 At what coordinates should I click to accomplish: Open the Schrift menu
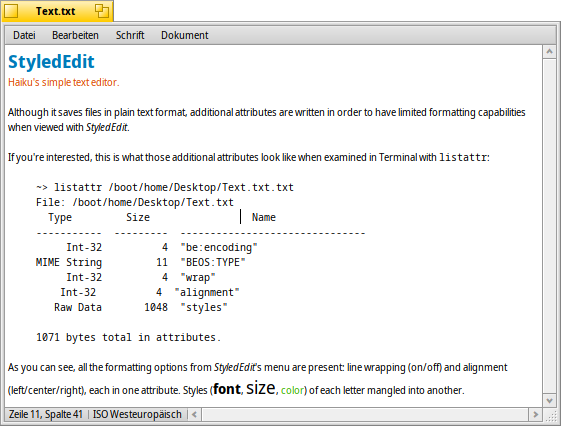click(x=130, y=35)
